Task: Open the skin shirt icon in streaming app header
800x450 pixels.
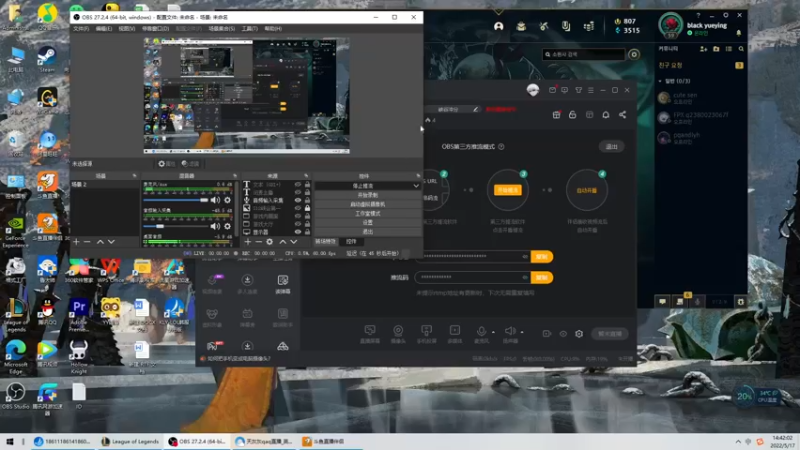Action: coord(579,90)
